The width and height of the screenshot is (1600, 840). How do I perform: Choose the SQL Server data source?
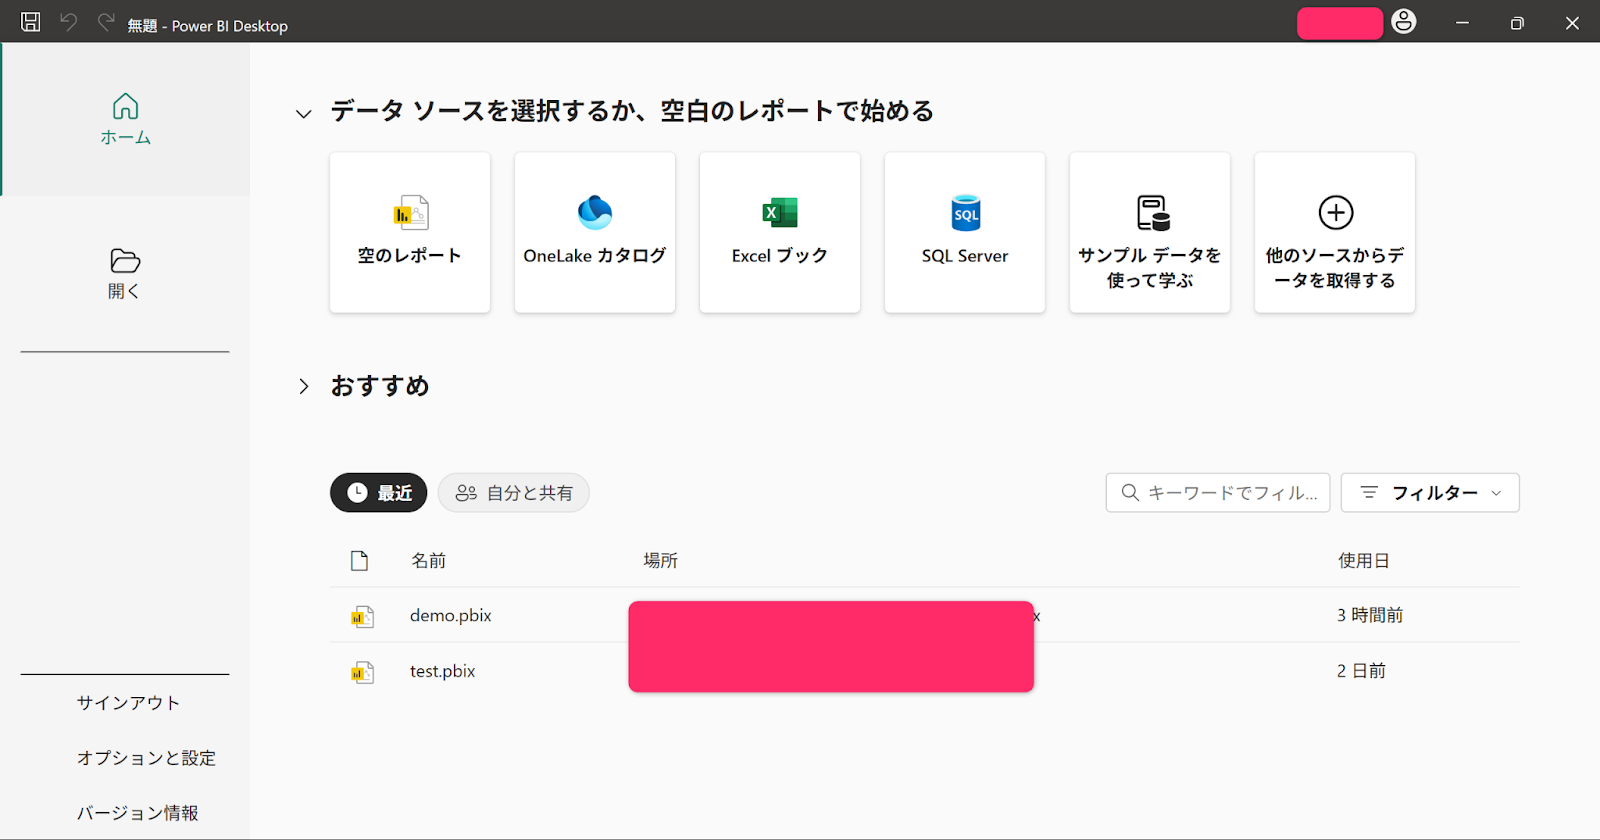coord(965,232)
